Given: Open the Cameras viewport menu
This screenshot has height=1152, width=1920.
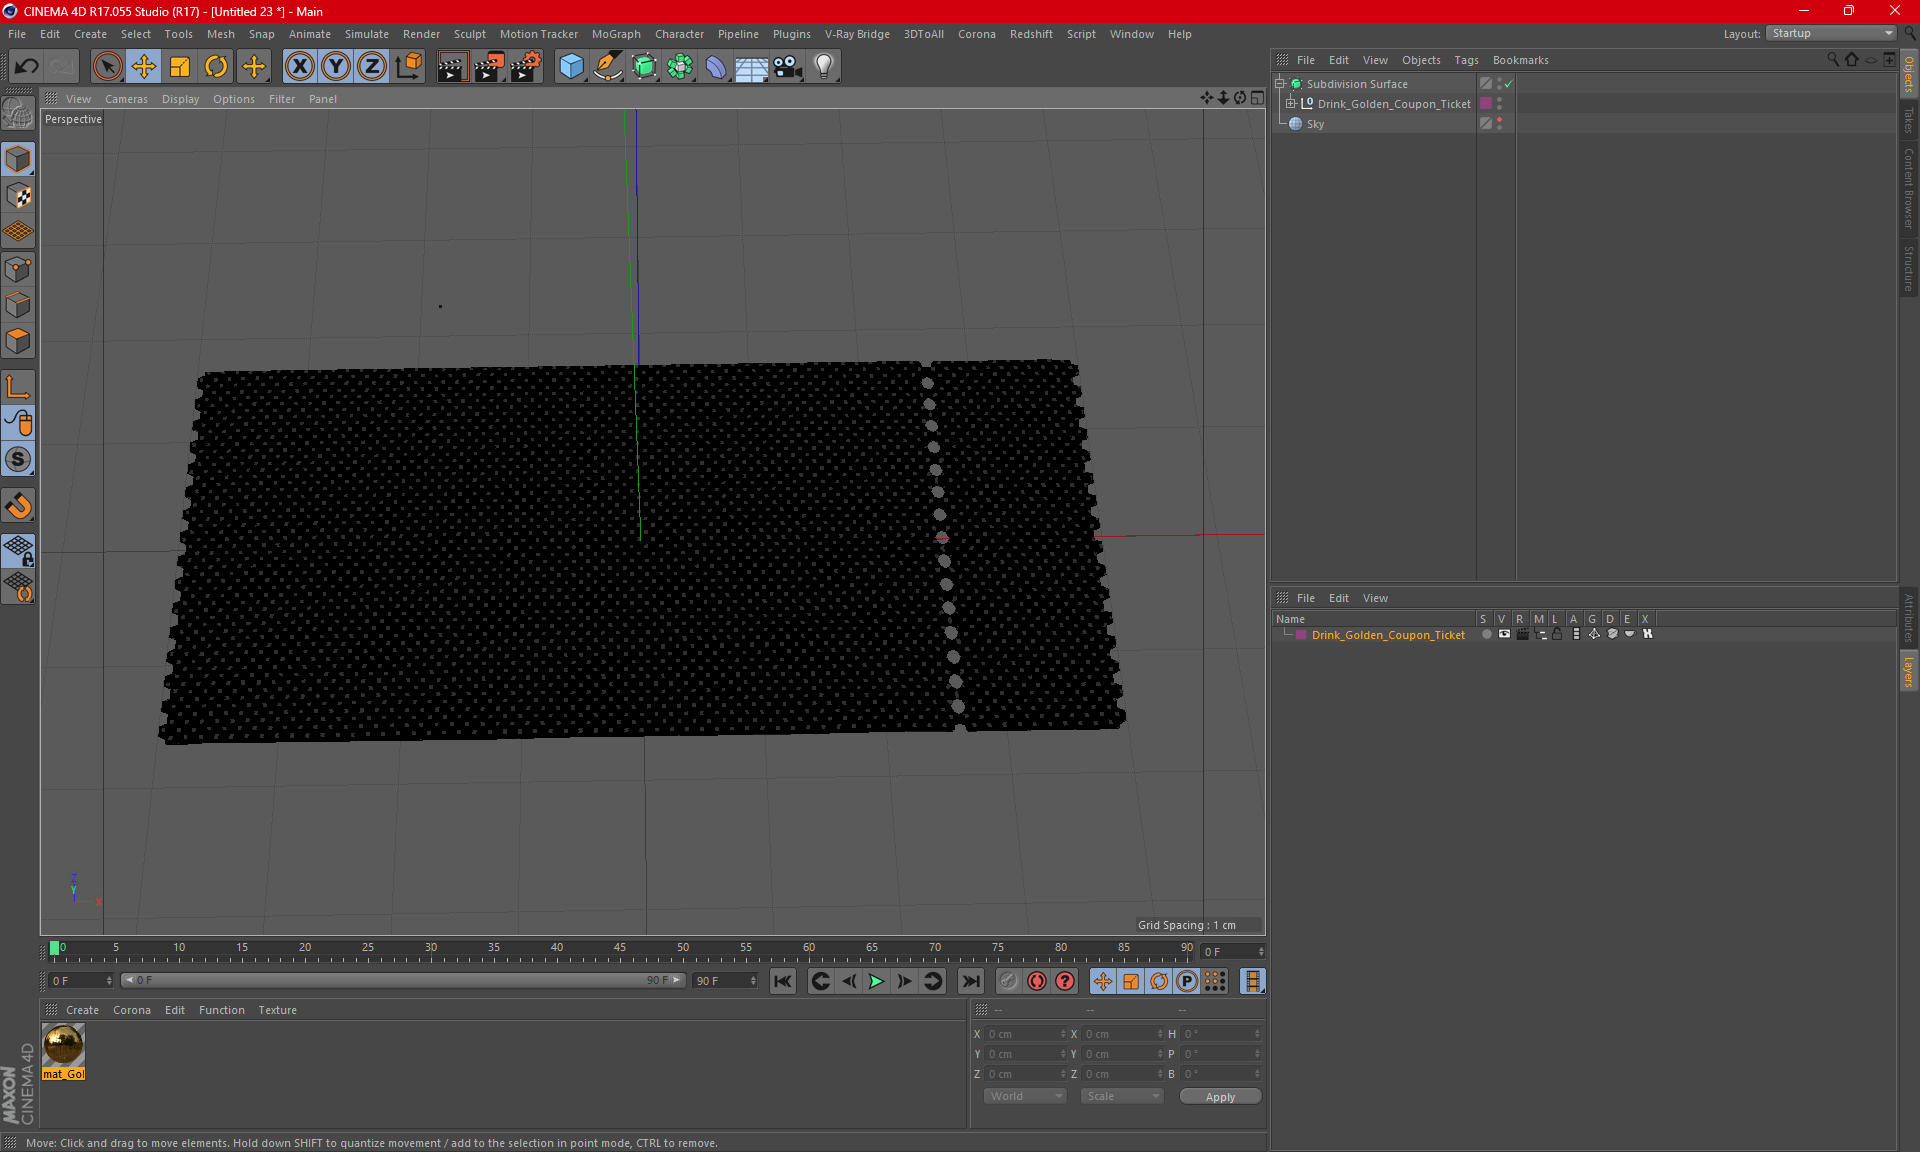Looking at the screenshot, I should tap(126, 99).
